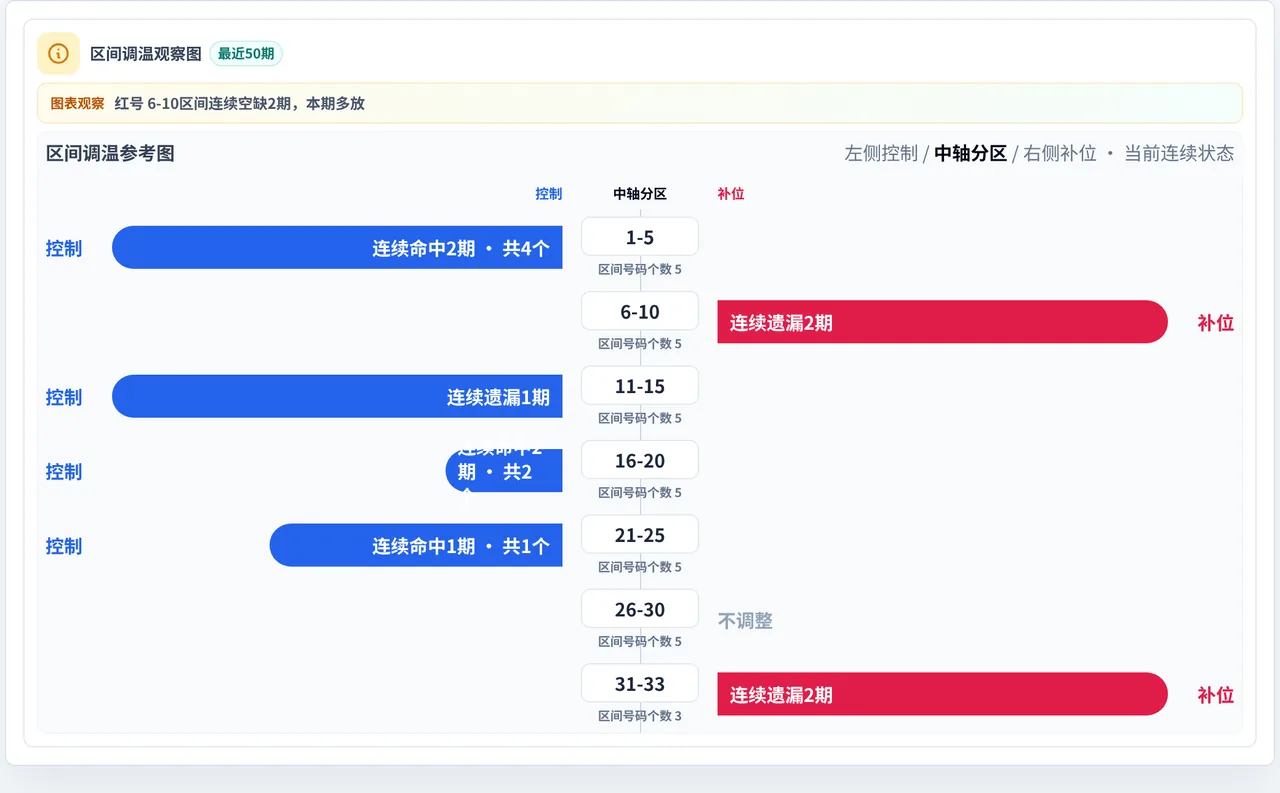Click the 补位 label right of the 6-10 bar

click(x=1216, y=322)
